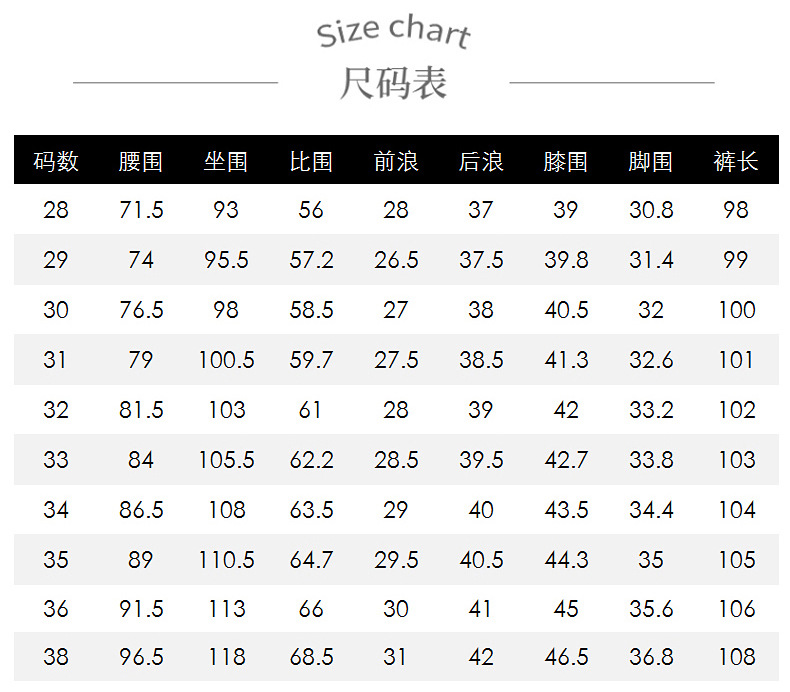Image resolution: width=790 pixels, height=692 pixels.
Task: Click the 尺码表 title text
Action: pos(393,83)
